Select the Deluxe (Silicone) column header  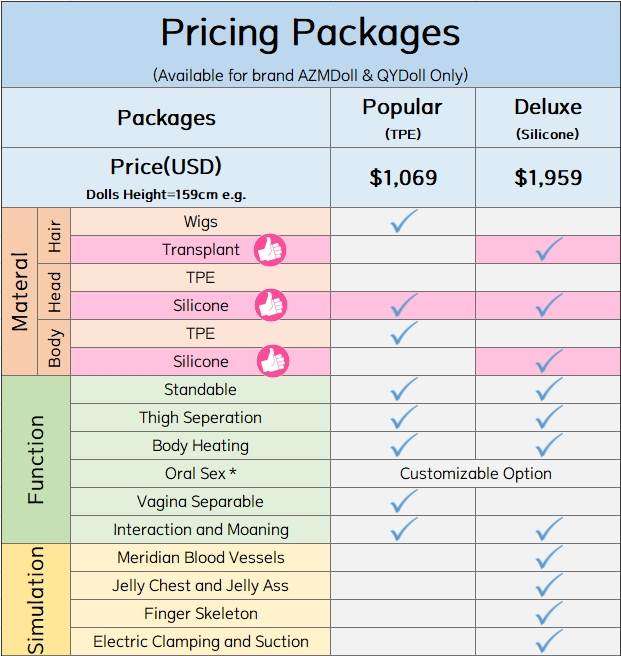click(x=547, y=117)
